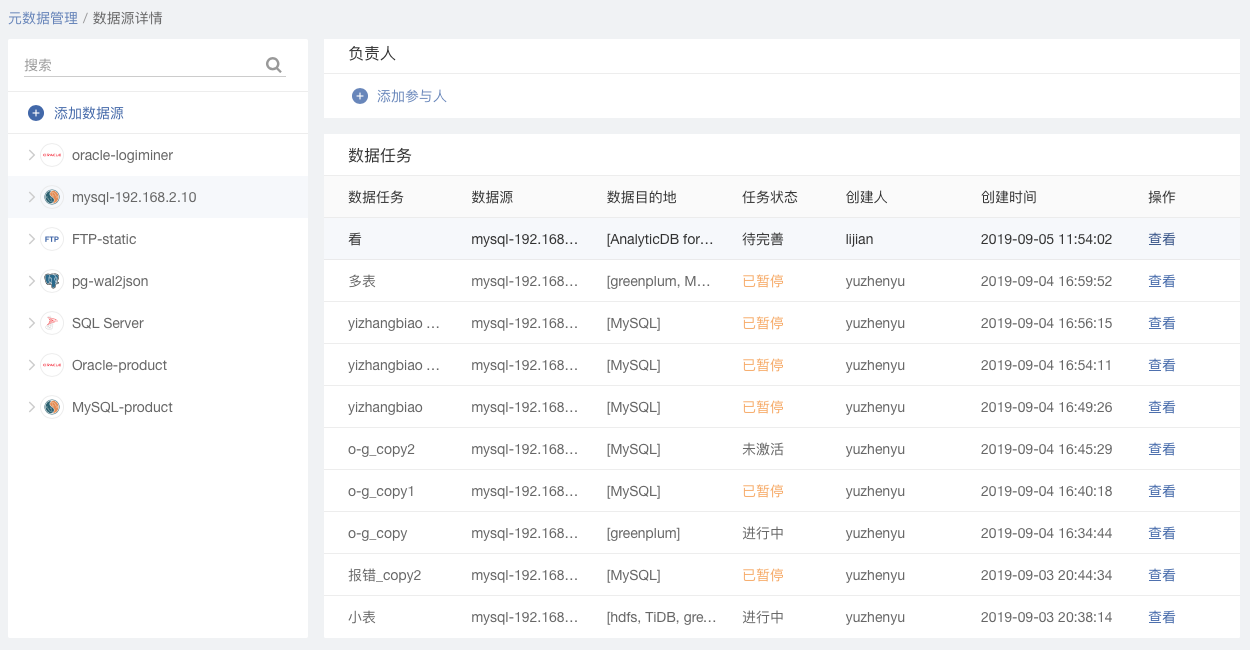This screenshot has height=650, width=1250.
Task: Click the FTP-static FTP icon
Action: 52,239
